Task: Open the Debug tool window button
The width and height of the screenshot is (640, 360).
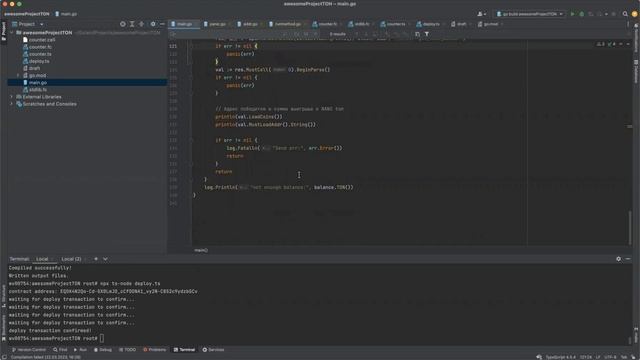Action: click(x=103, y=350)
